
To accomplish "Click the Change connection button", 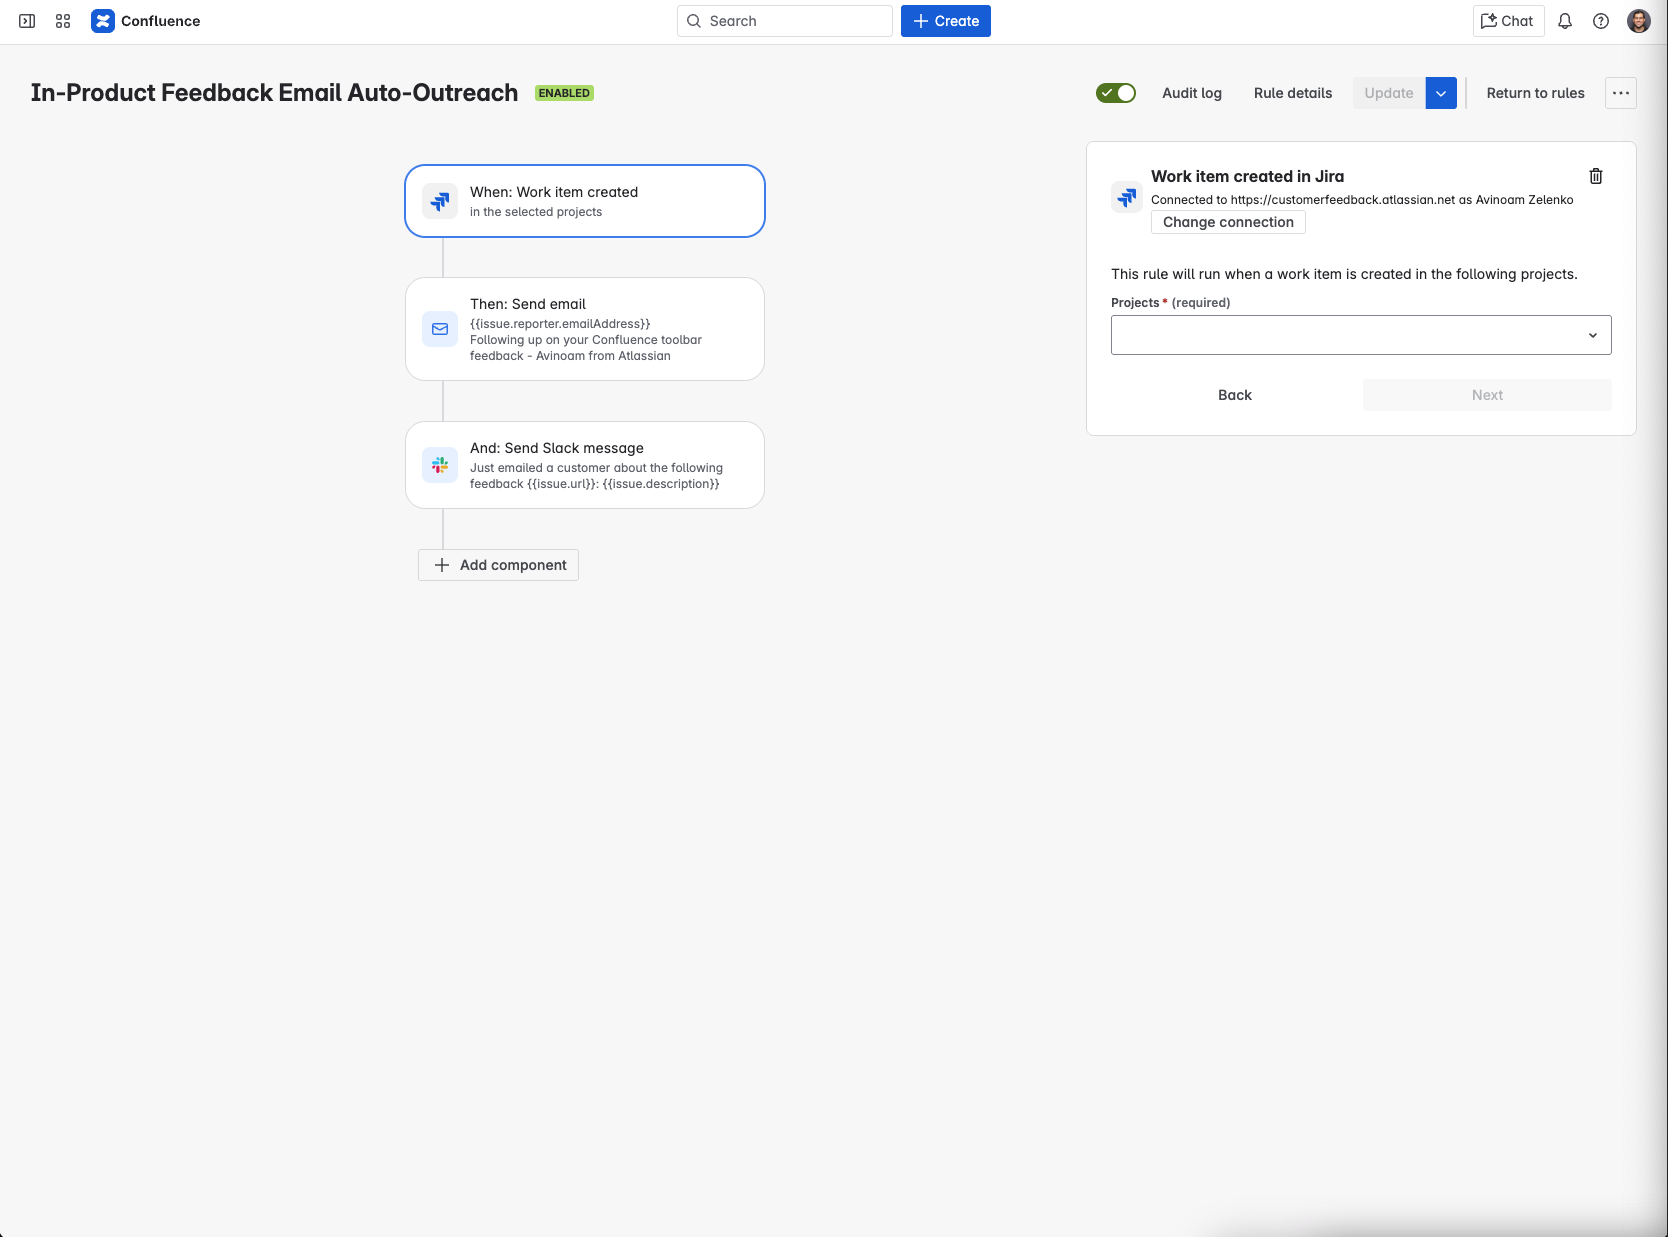I will click(1228, 221).
